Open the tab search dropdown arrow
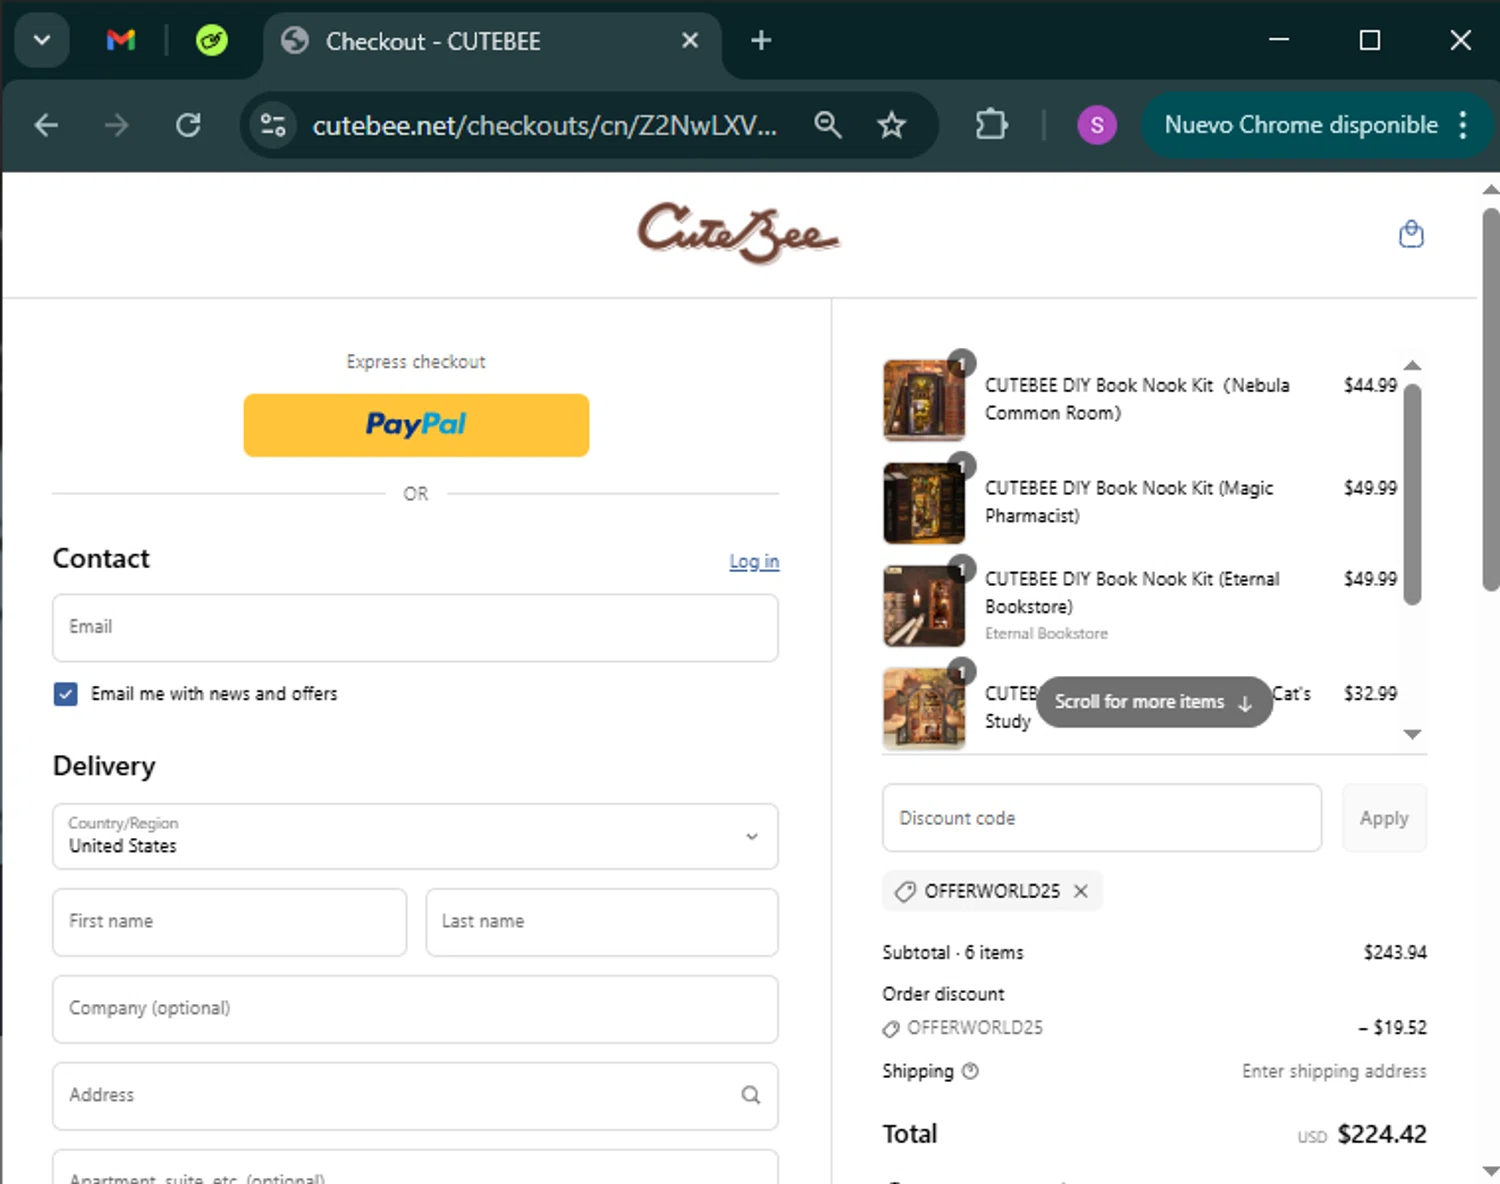 (41, 40)
